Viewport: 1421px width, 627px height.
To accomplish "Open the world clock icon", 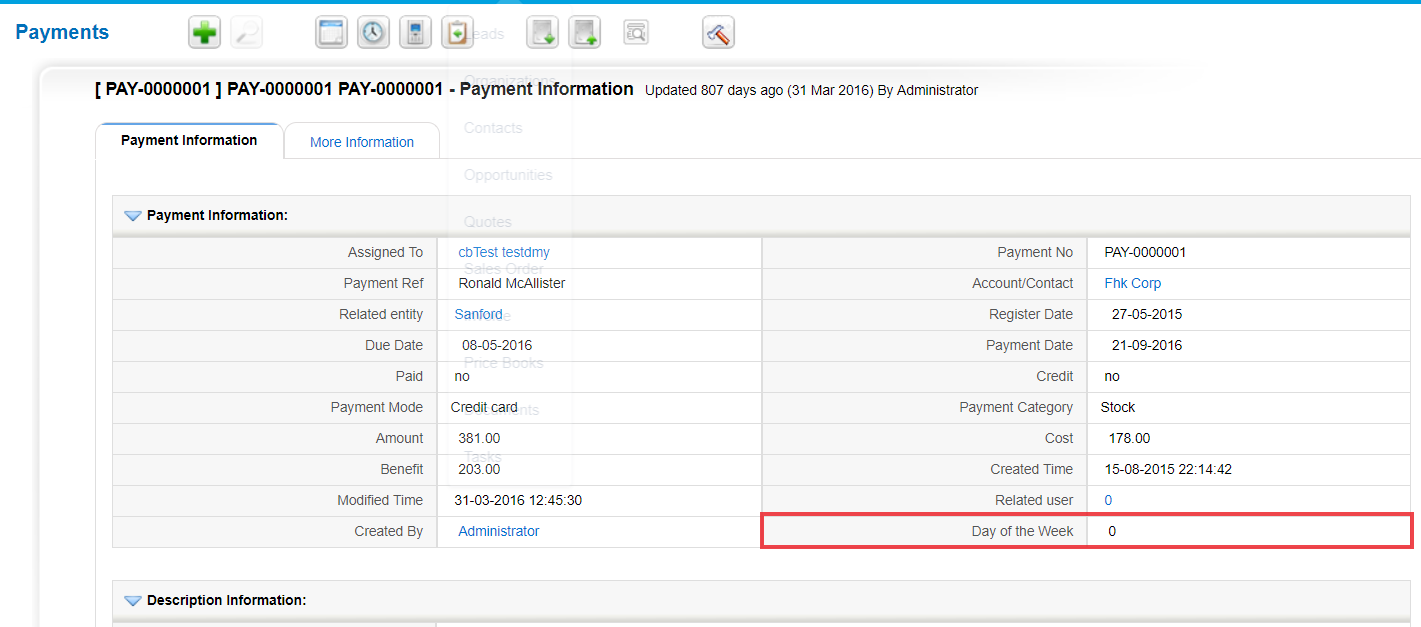I will 373,33.
